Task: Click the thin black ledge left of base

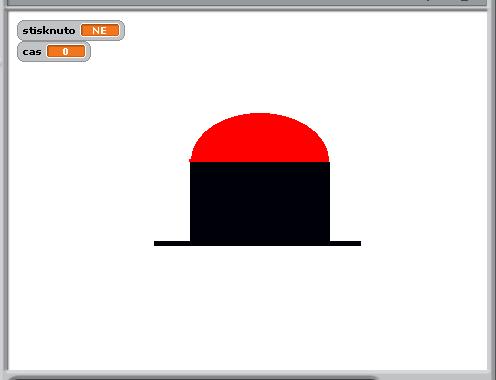Action: pos(172,244)
